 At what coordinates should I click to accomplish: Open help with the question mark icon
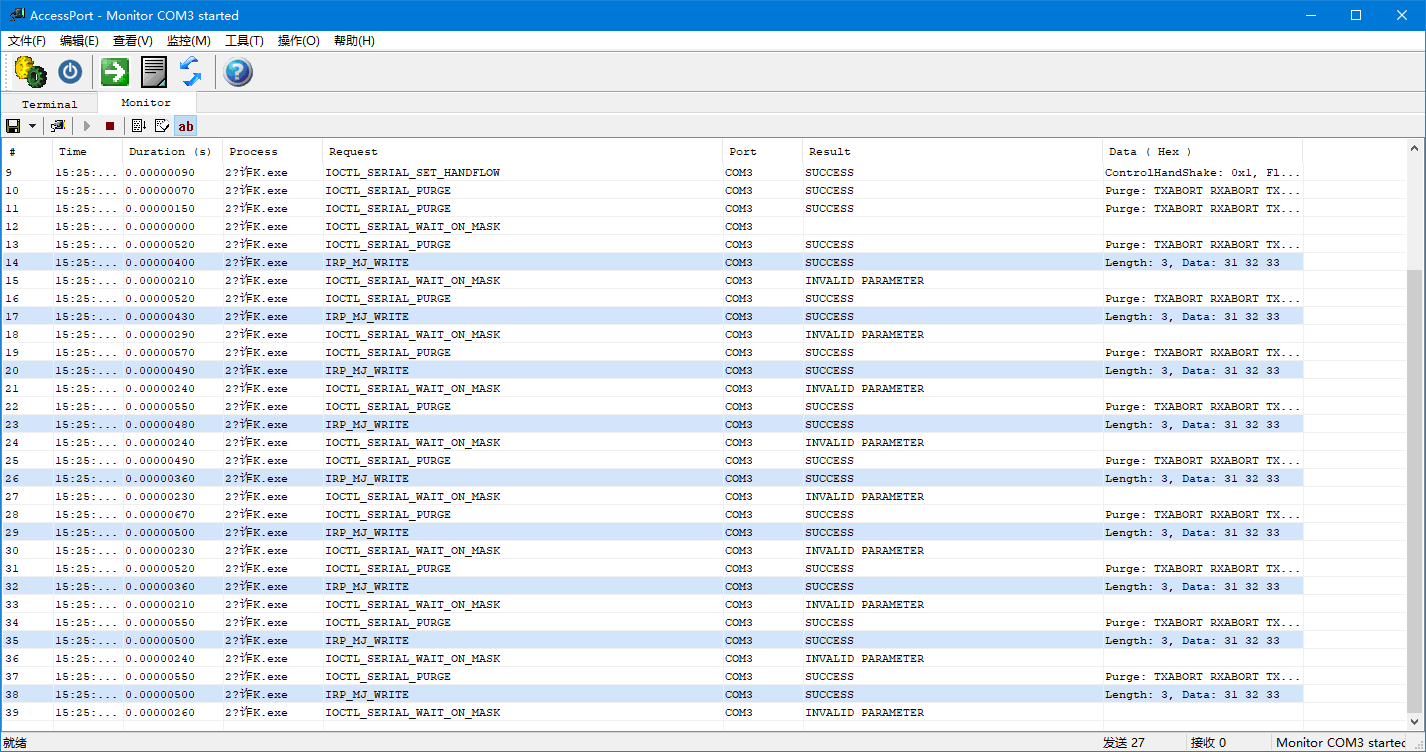point(238,72)
